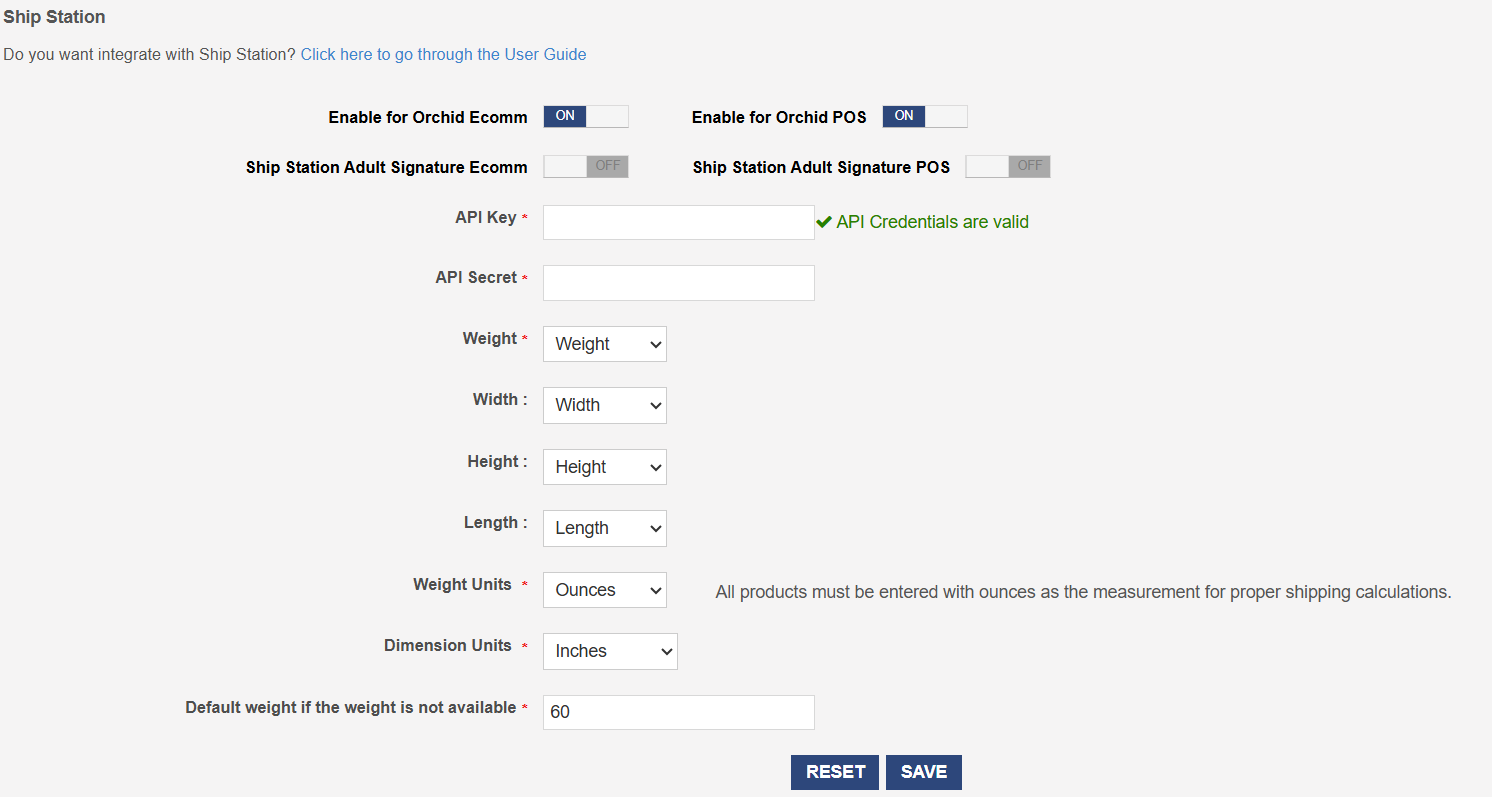Open the Weight Units Ounces dropdown
Viewport: 1492px width, 797px height.
(x=604, y=590)
